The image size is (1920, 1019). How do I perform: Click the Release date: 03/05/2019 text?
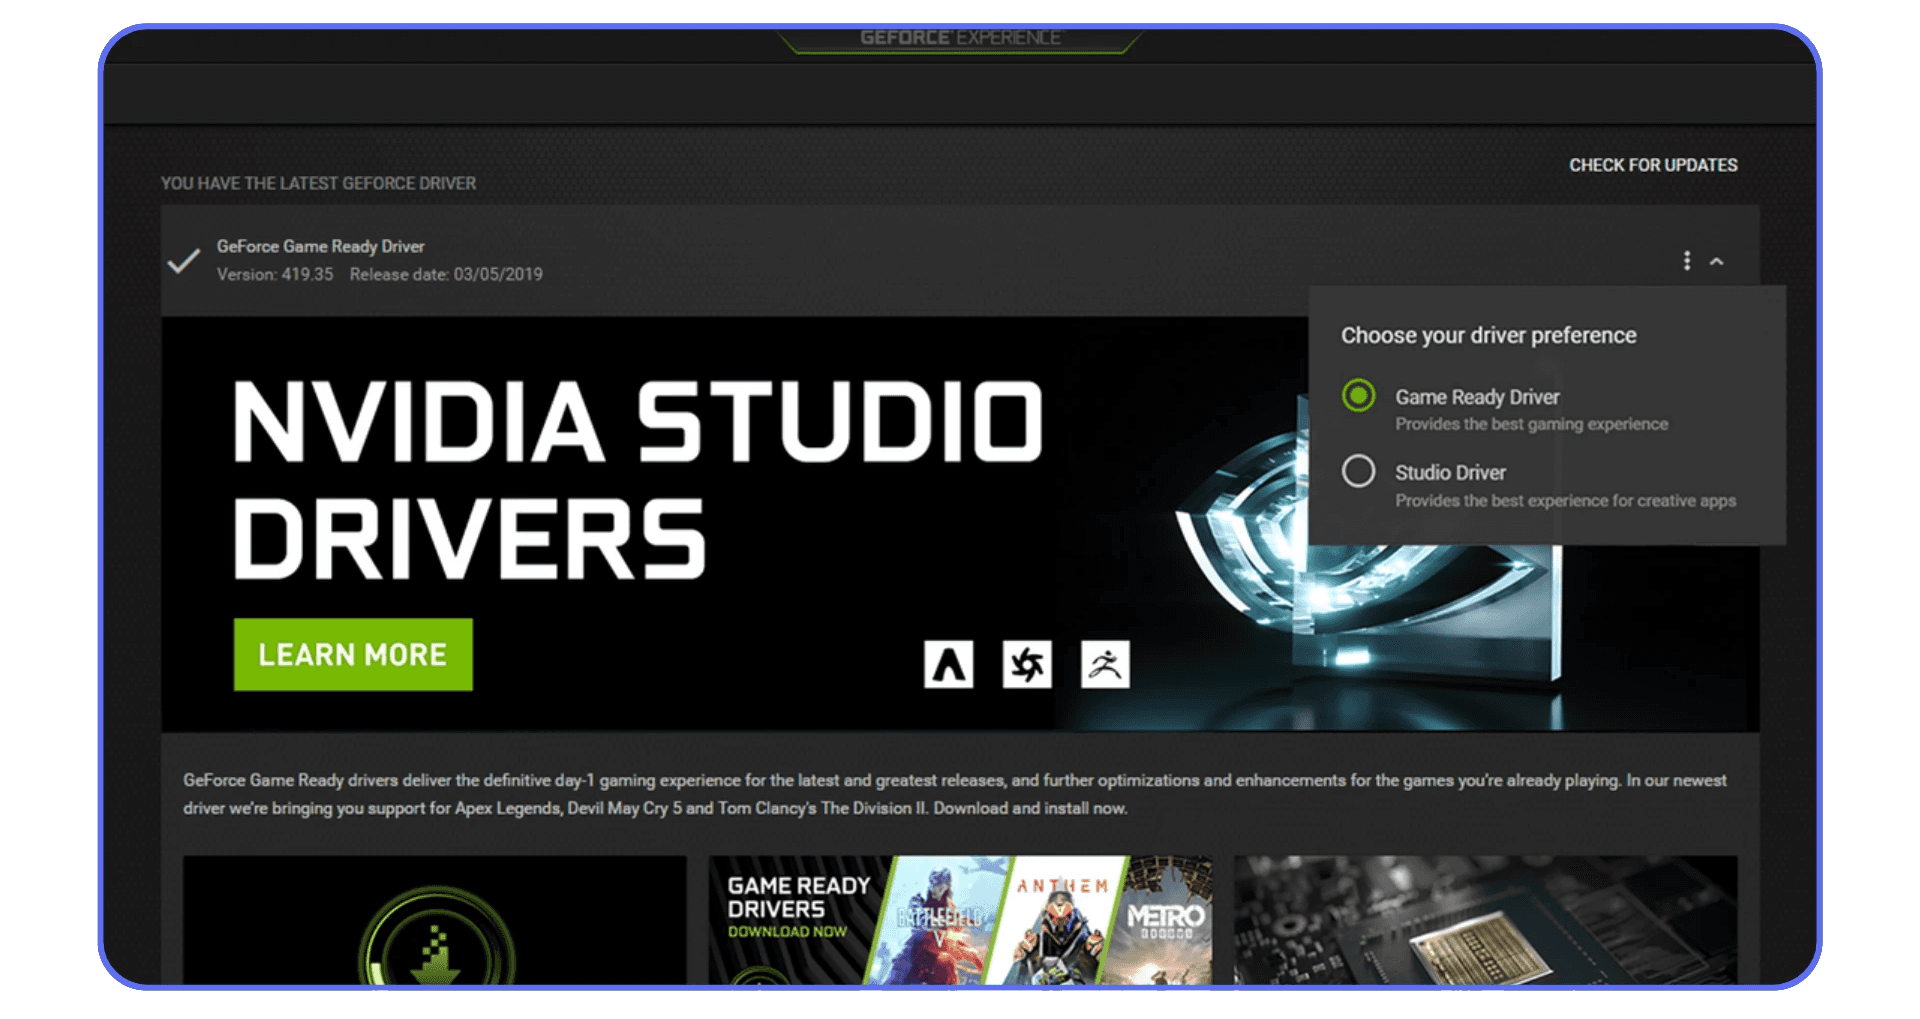446,274
